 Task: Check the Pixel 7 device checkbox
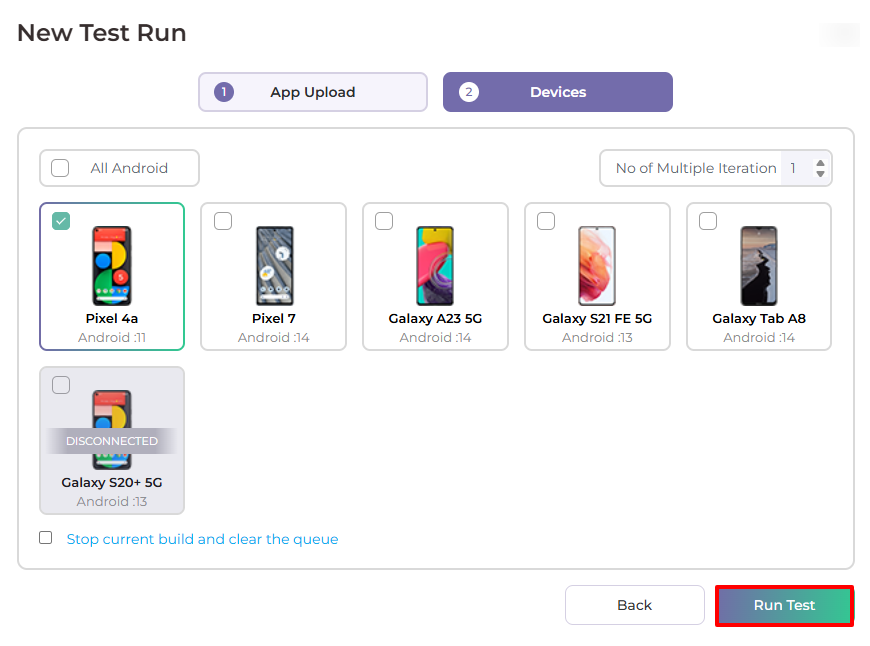223,222
